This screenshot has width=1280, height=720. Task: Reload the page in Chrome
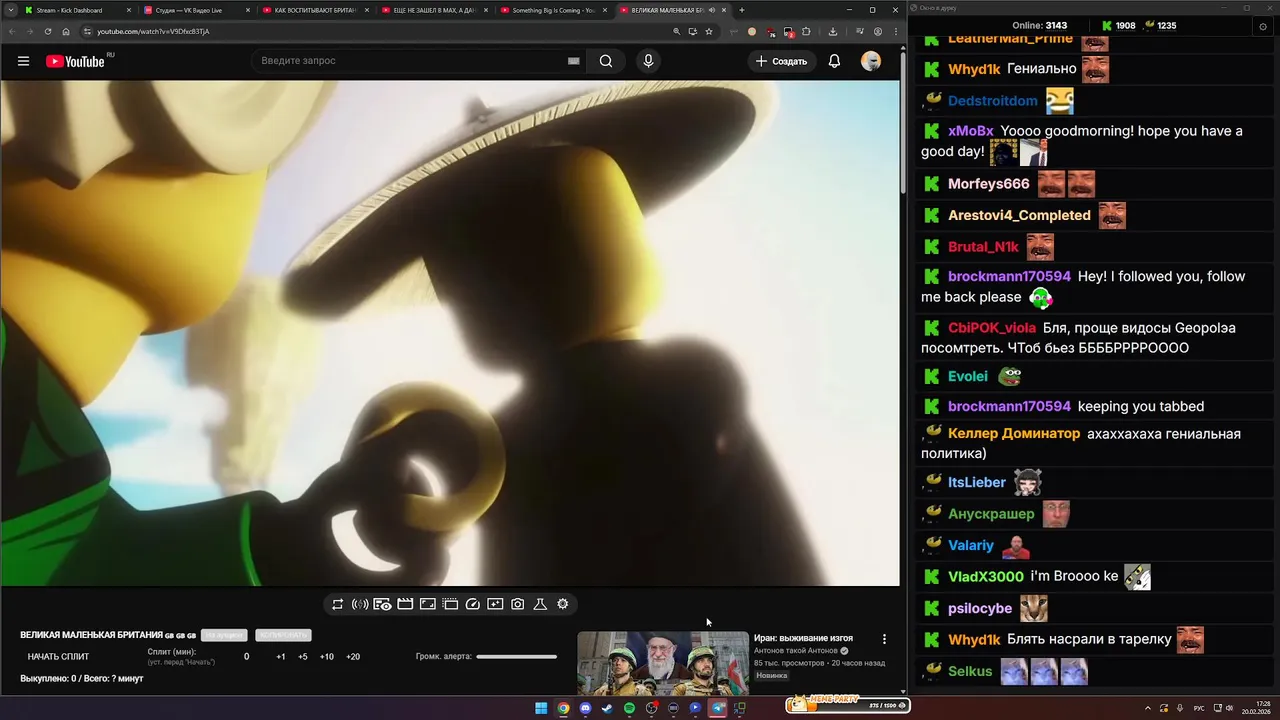point(47,31)
